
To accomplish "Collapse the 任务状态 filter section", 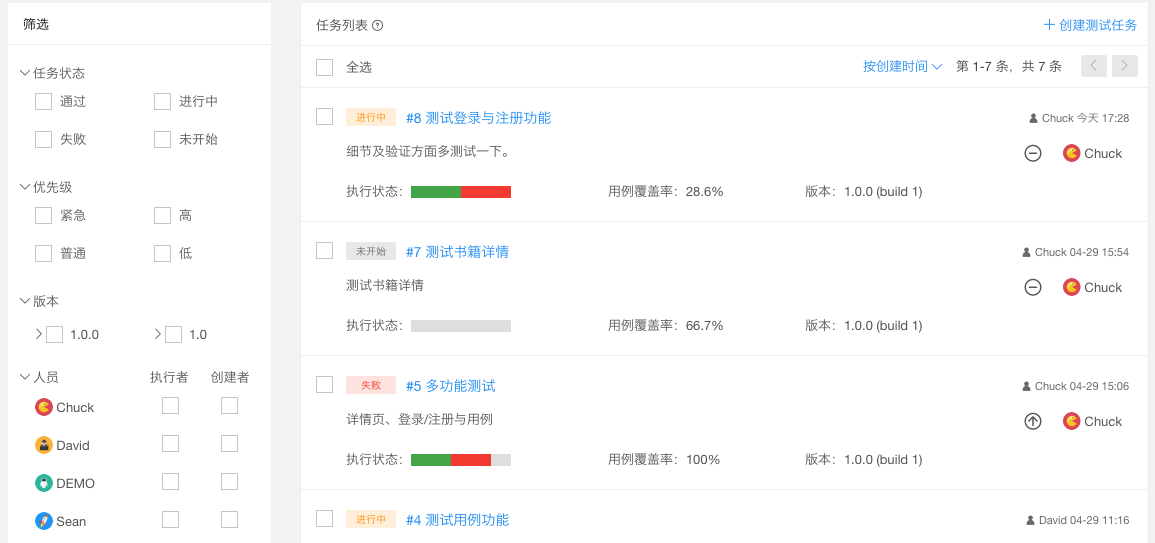I will click(x=25, y=73).
